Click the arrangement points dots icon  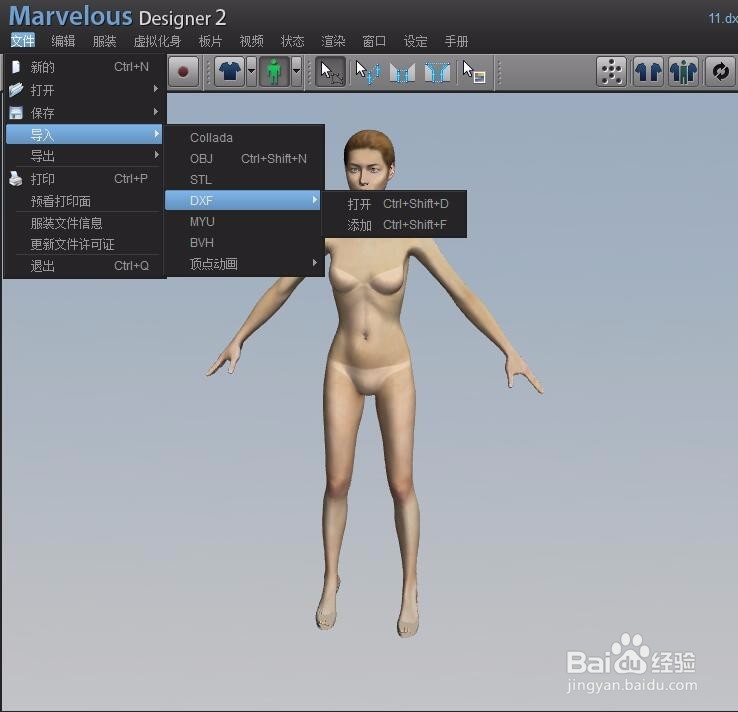pos(611,72)
